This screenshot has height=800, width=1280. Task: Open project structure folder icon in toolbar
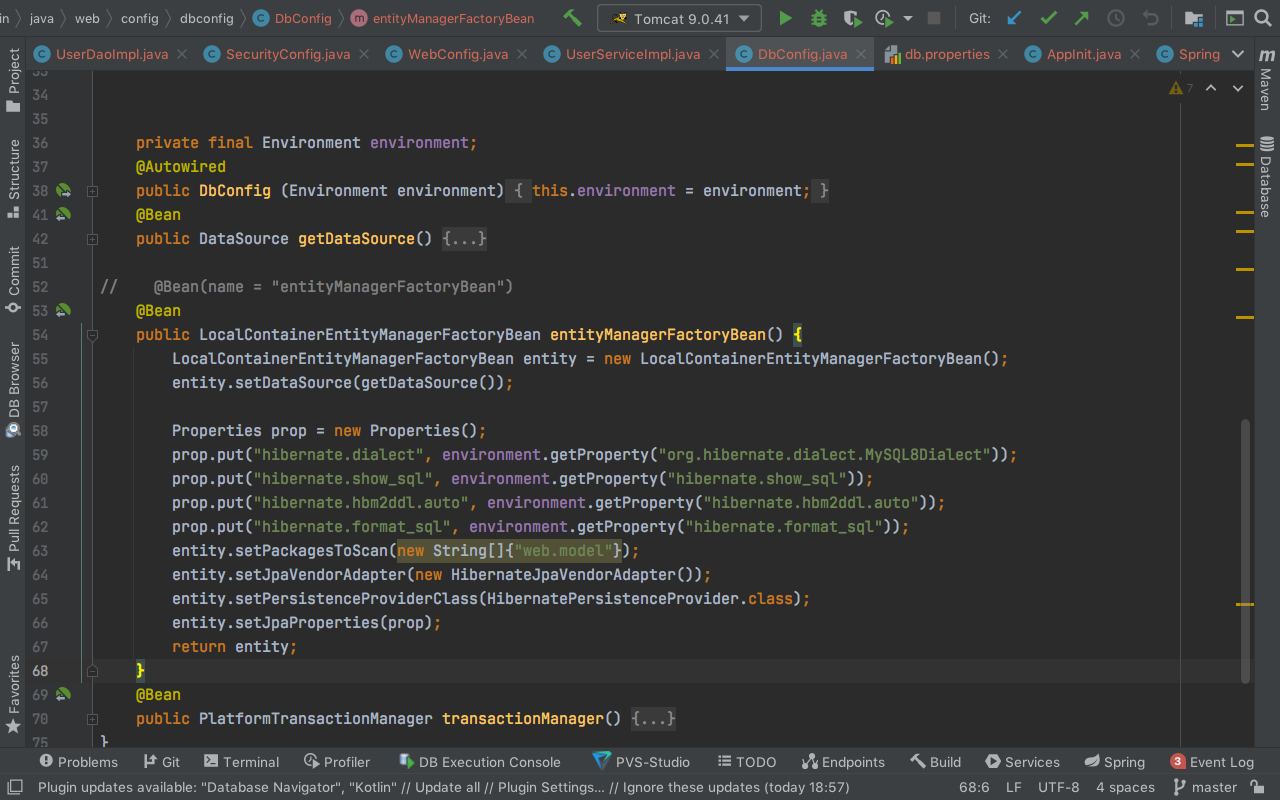click(1193, 18)
